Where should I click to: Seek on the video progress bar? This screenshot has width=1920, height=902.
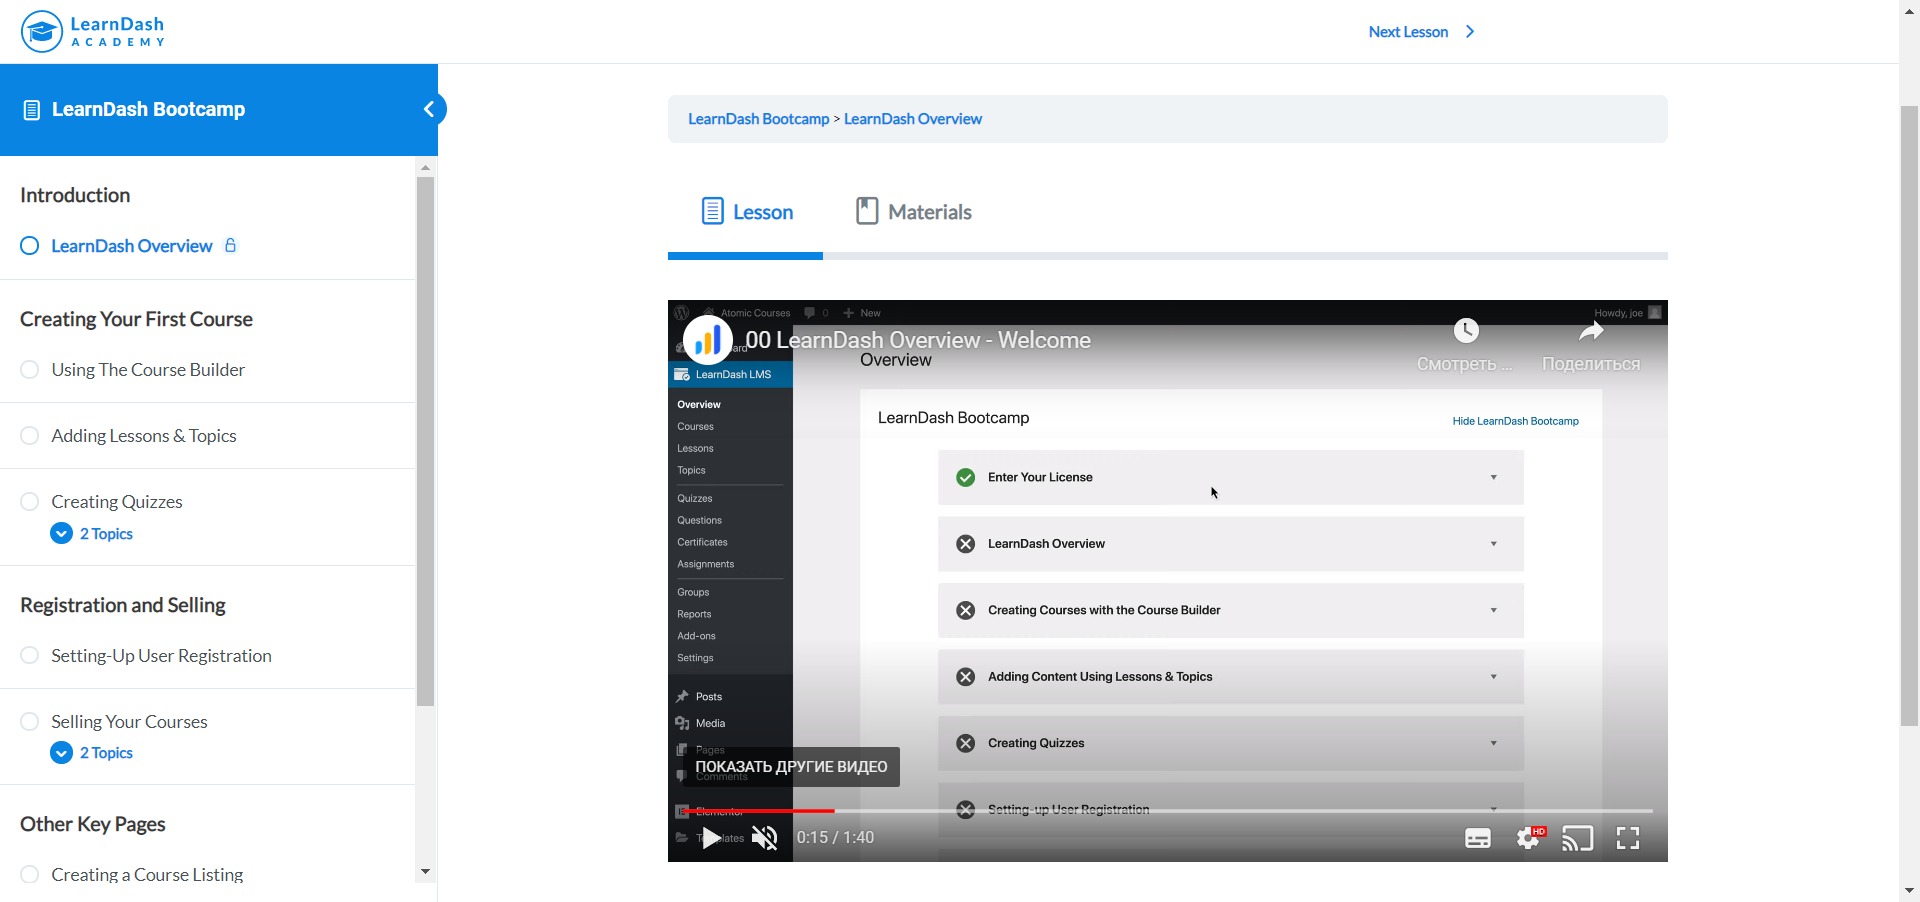1167,811
